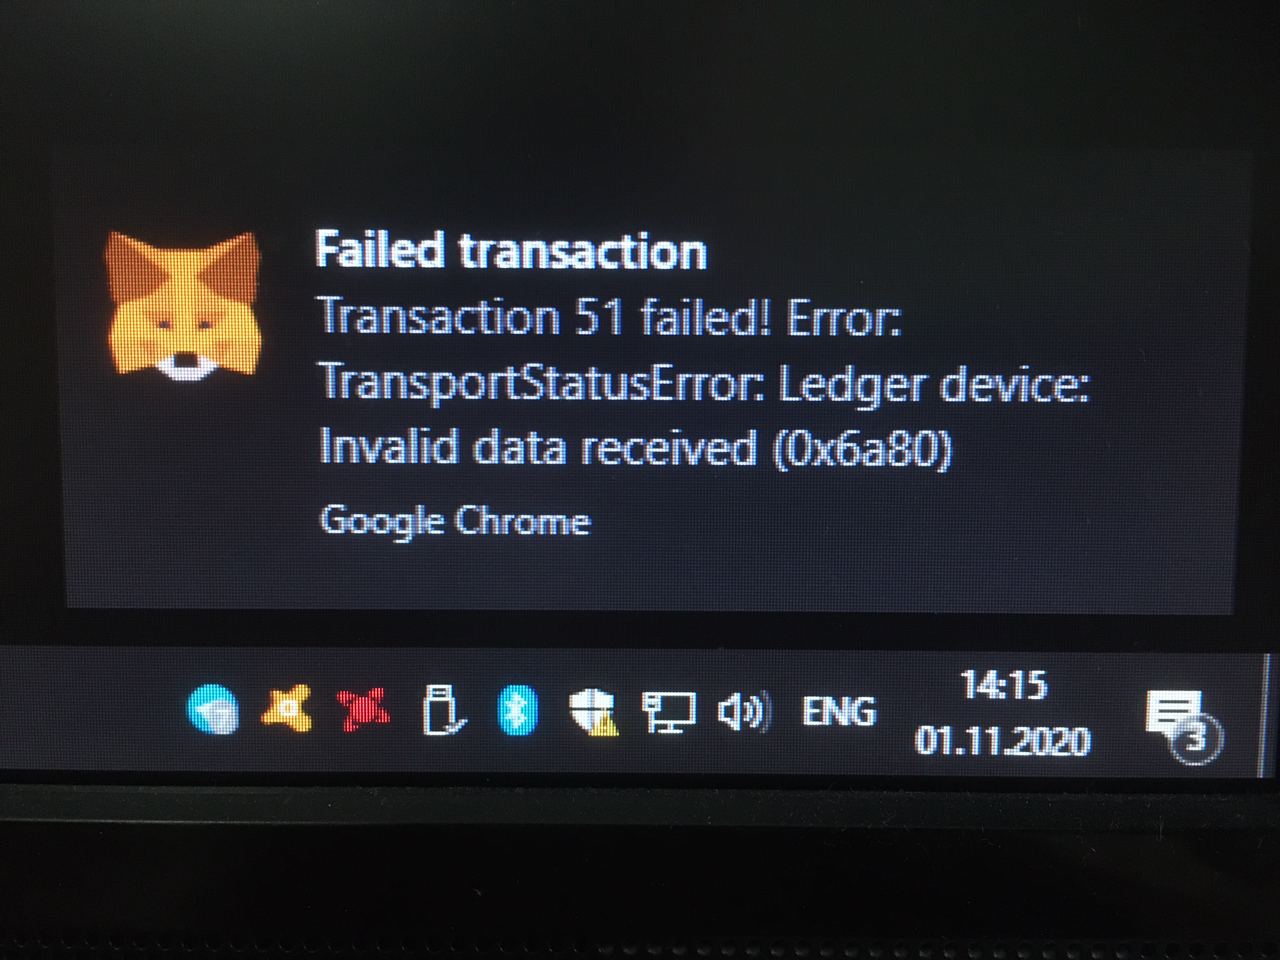The height and width of the screenshot is (960, 1280).
Task: Open Safely Remove Hardware USB icon
Action: (441, 709)
